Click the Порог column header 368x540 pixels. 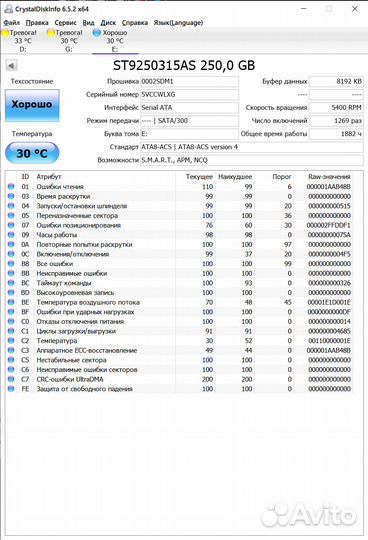[x=282, y=177]
